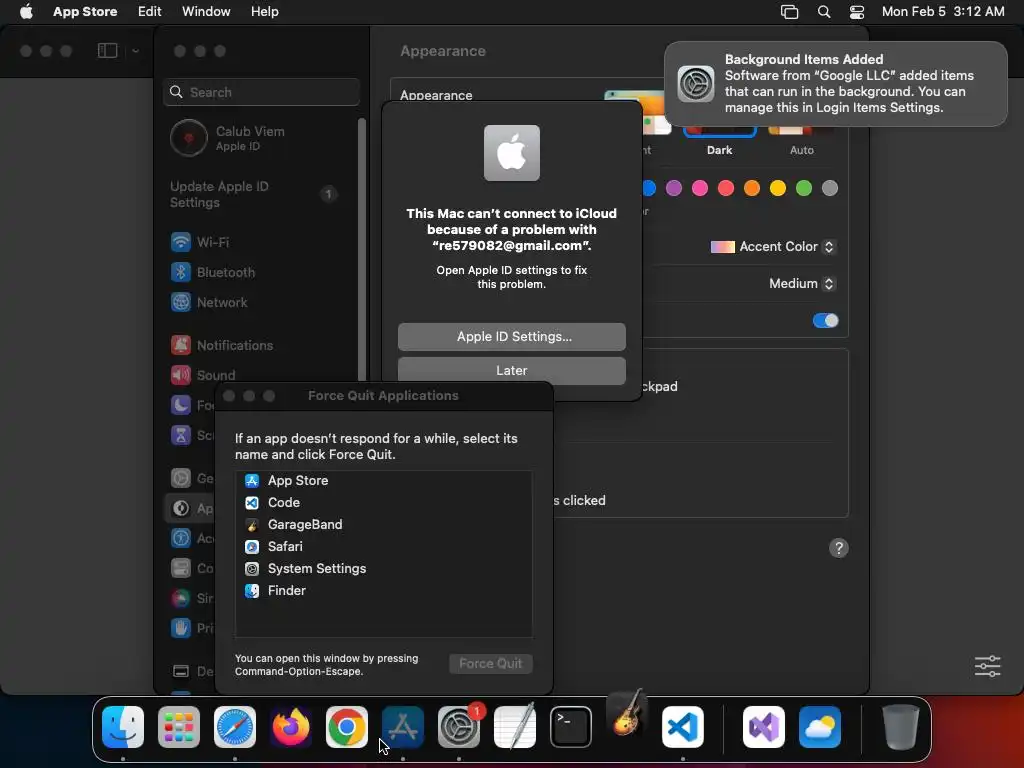Pick the red accent color
This screenshot has width=1024, height=768.
[726, 188]
